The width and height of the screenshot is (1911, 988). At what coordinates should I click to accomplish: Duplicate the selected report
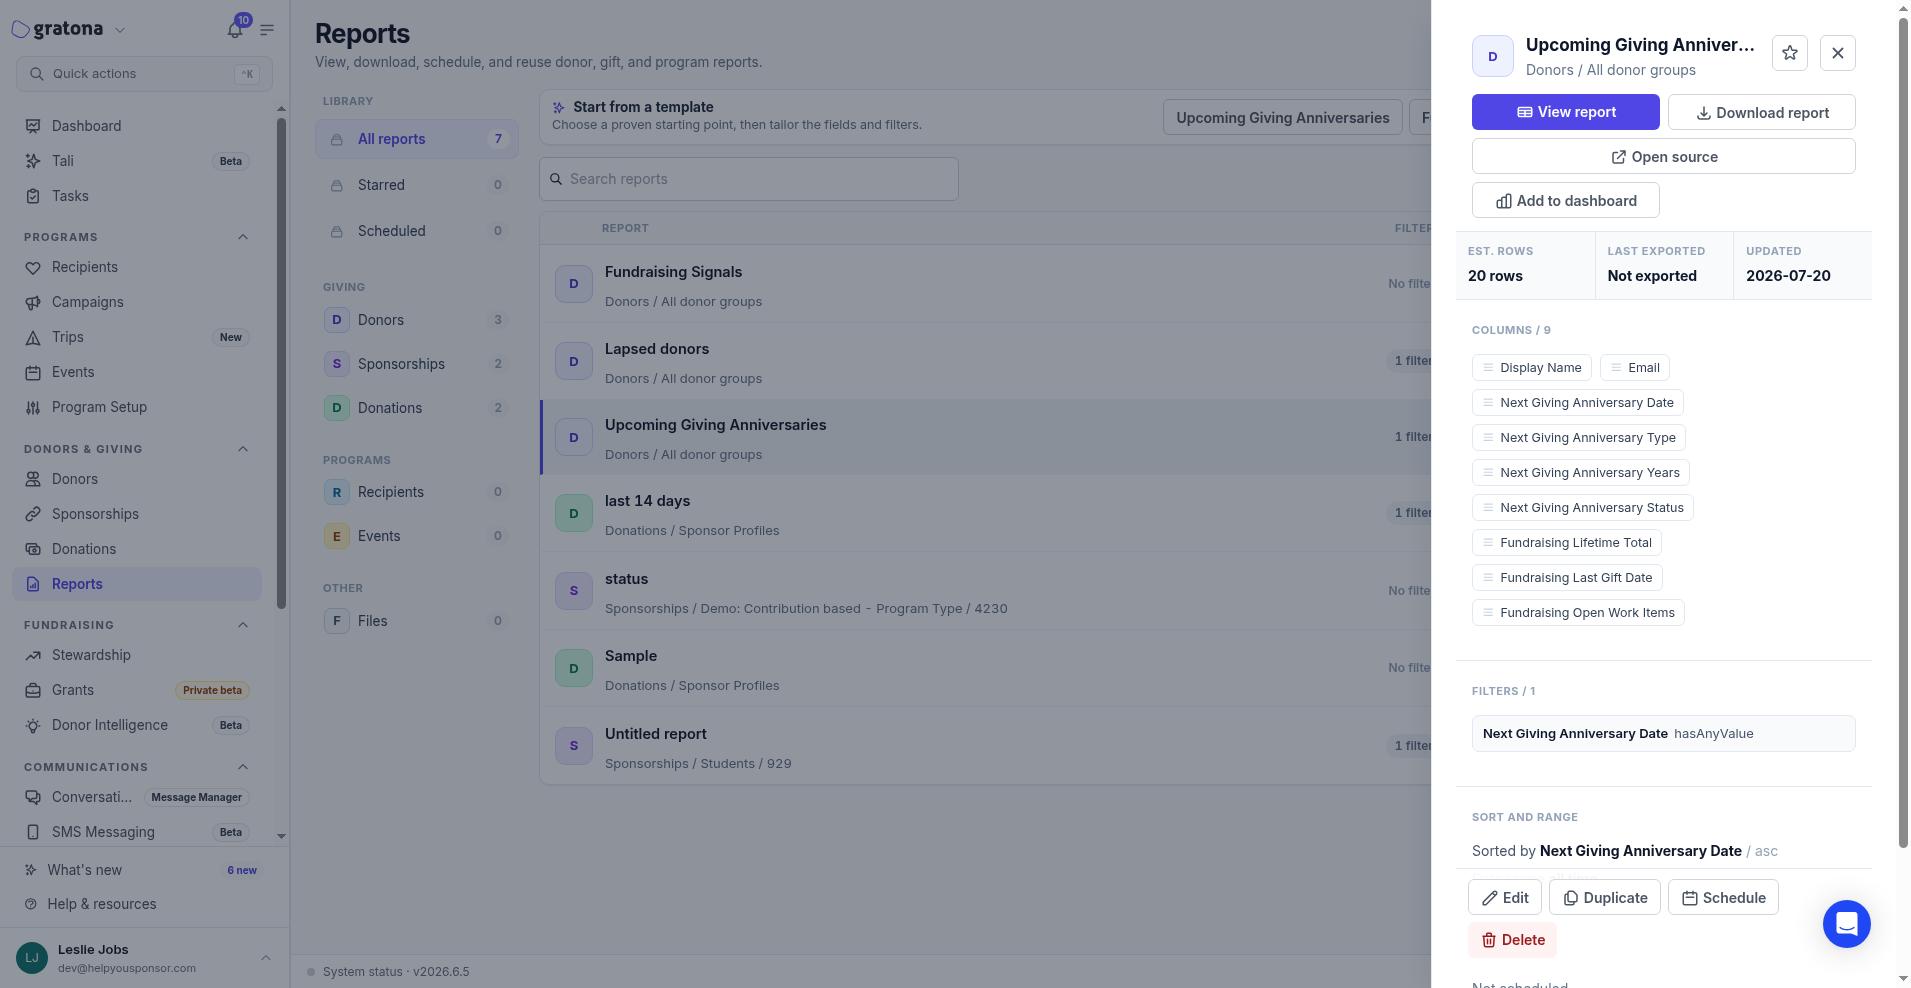(1604, 897)
